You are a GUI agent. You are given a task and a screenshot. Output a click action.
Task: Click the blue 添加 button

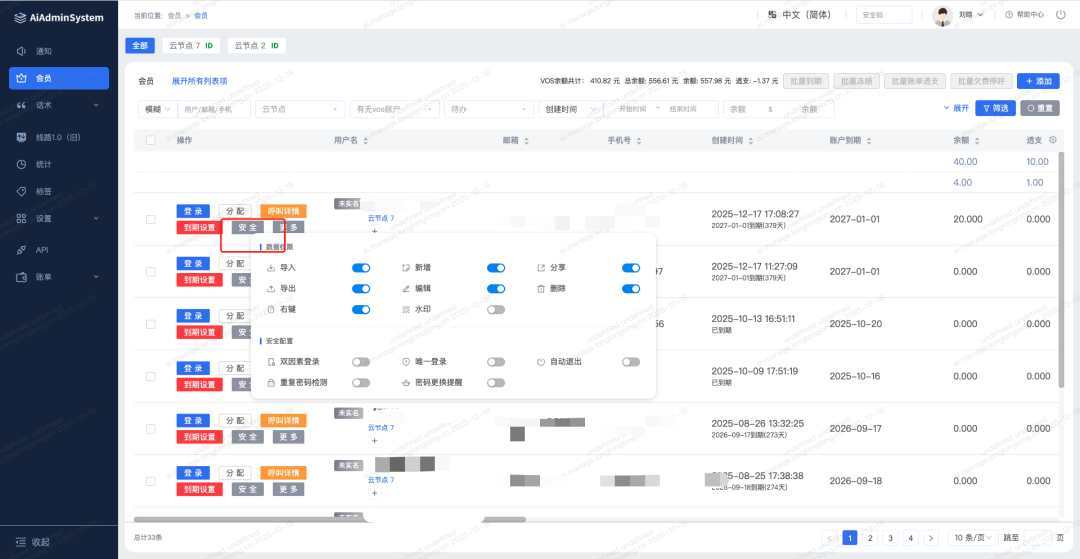point(1037,81)
